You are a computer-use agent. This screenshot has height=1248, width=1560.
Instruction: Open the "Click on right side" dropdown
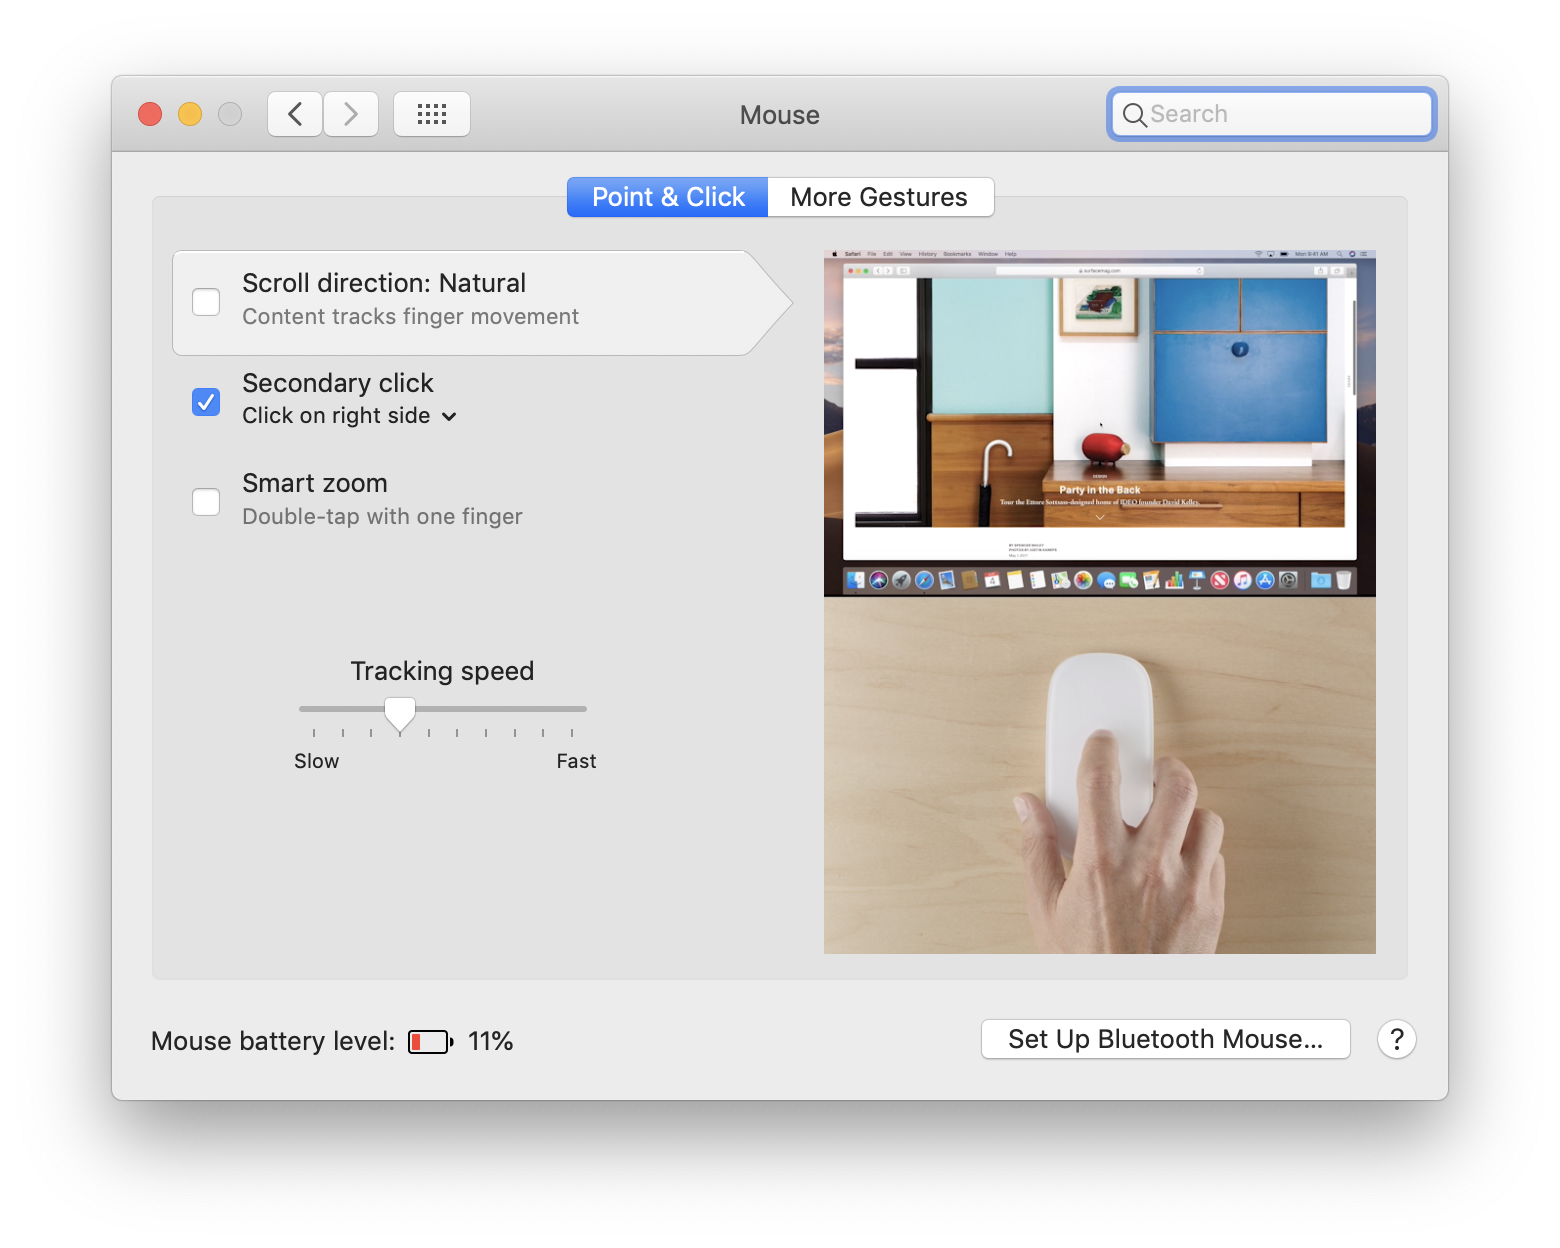point(349,416)
